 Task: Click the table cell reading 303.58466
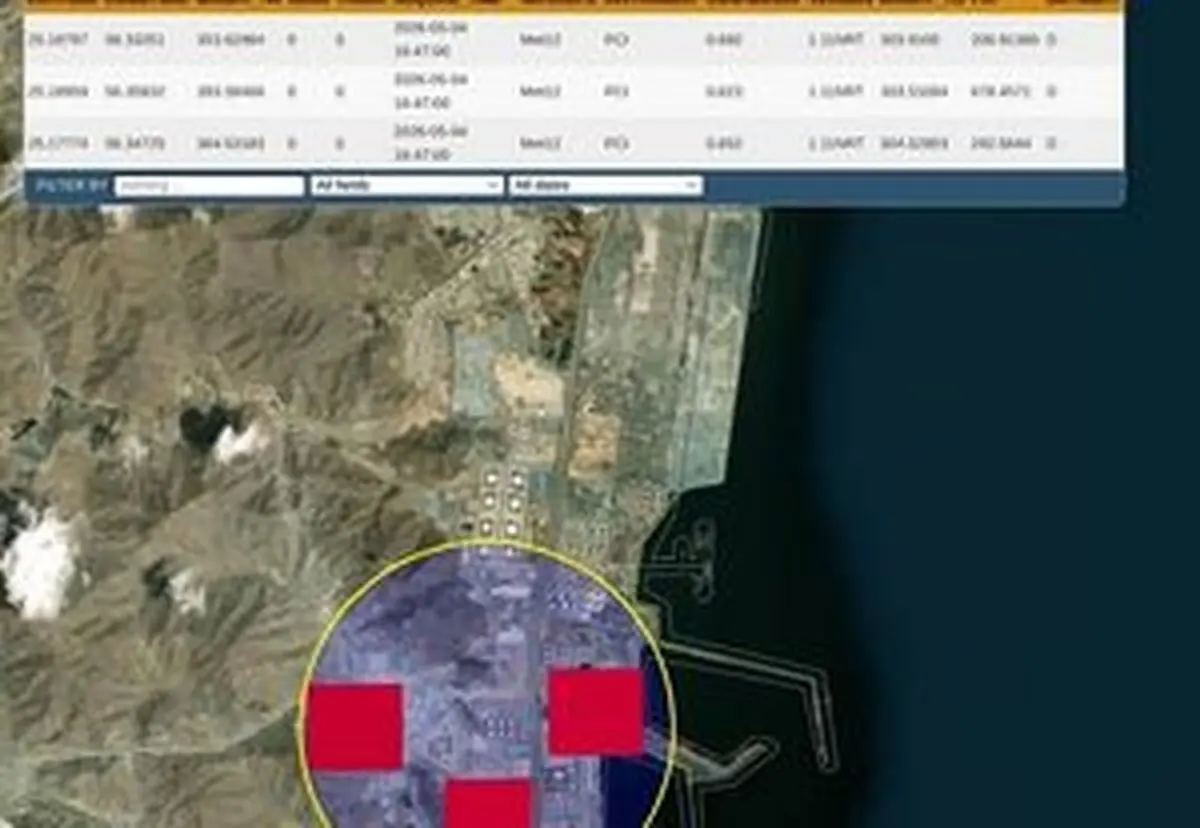231,92
